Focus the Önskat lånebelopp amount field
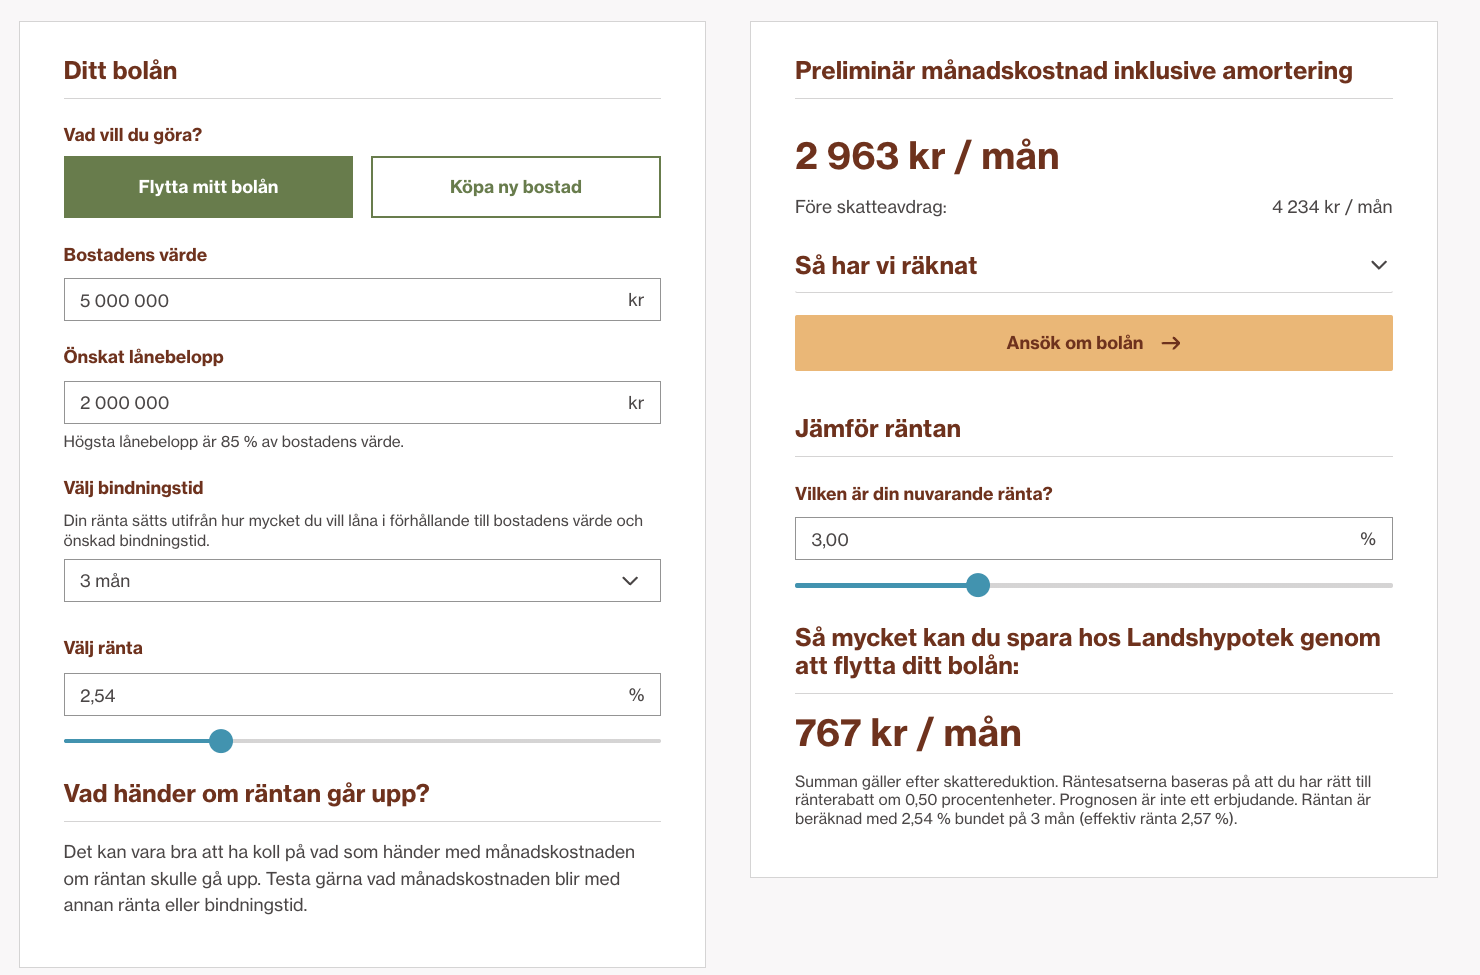 (362, 402)
